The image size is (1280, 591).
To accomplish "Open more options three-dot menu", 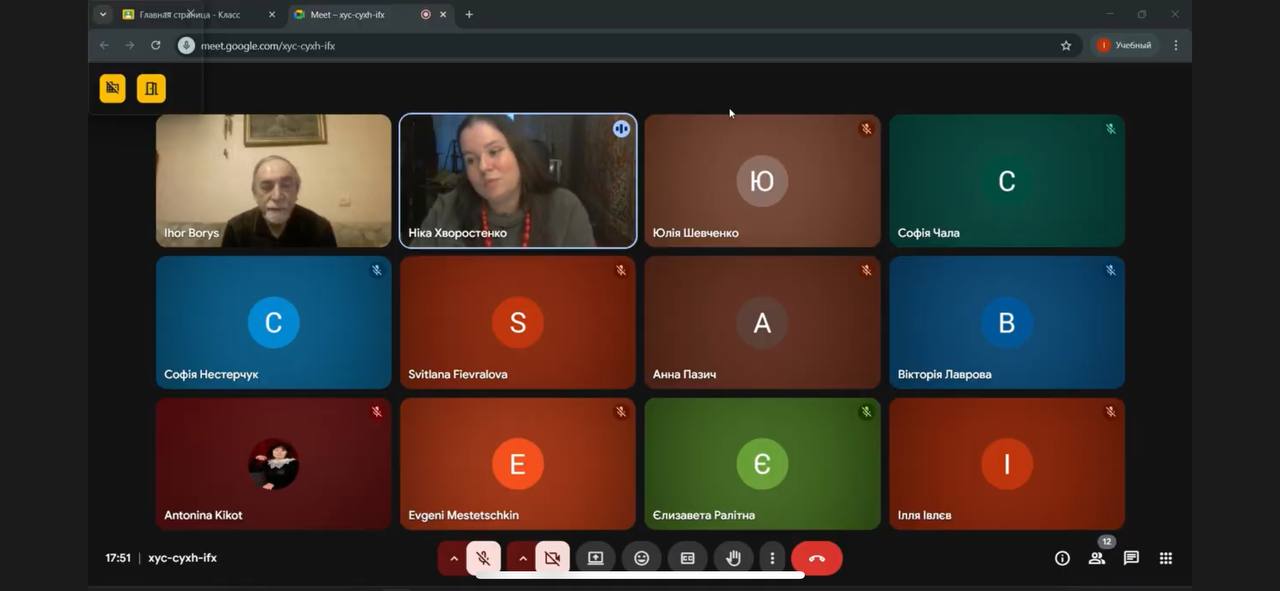I will coord(772,558).
